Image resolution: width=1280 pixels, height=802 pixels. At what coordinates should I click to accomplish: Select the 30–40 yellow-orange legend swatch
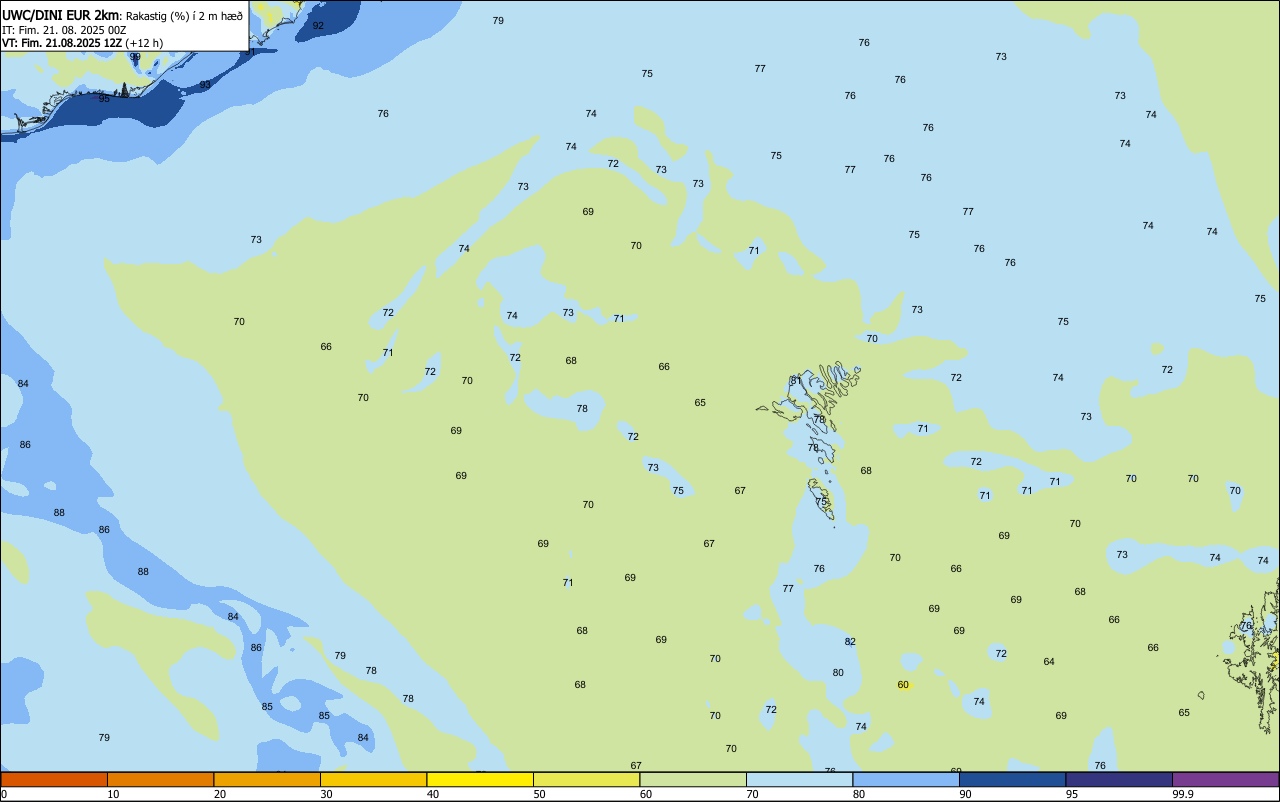point(373,779)
